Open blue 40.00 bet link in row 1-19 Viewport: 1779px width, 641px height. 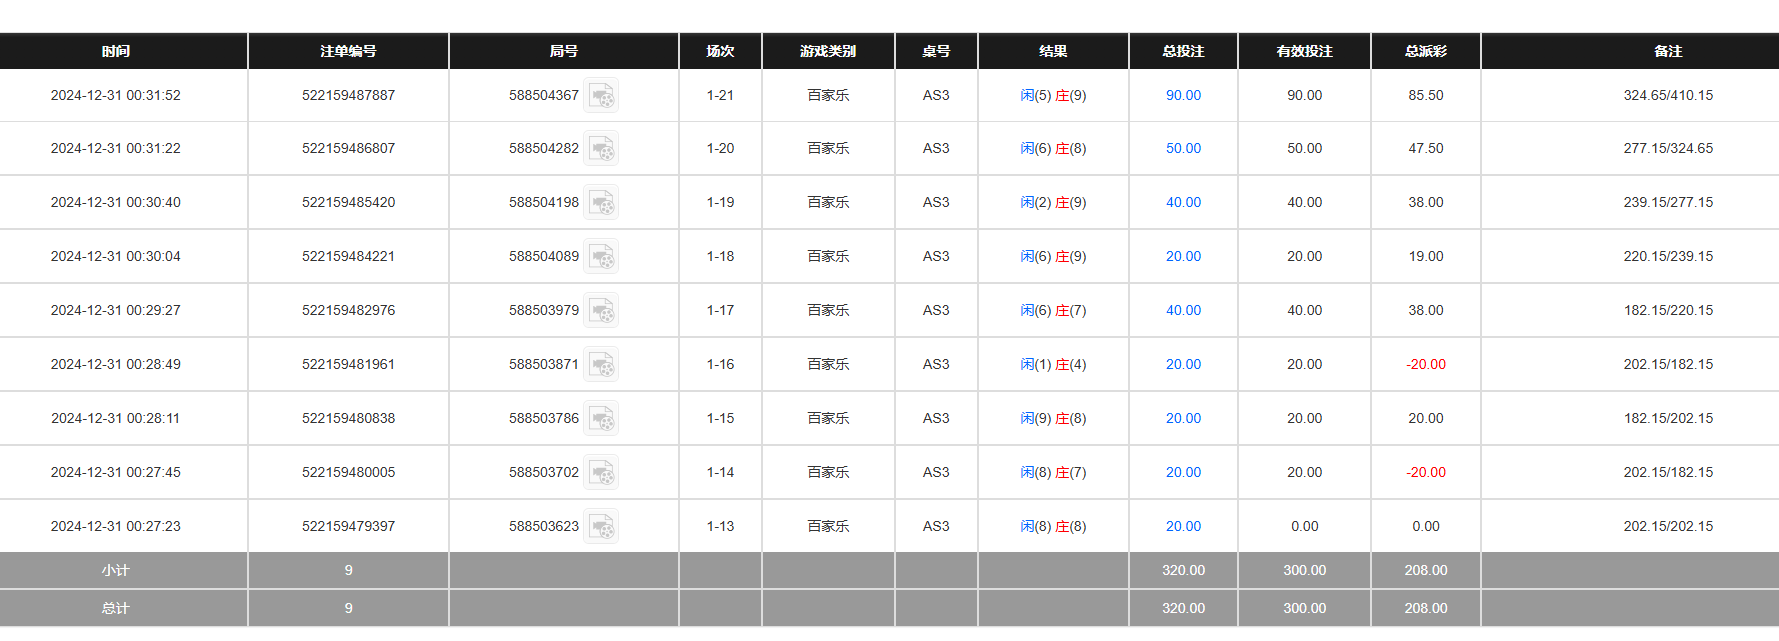[1183, 203]
